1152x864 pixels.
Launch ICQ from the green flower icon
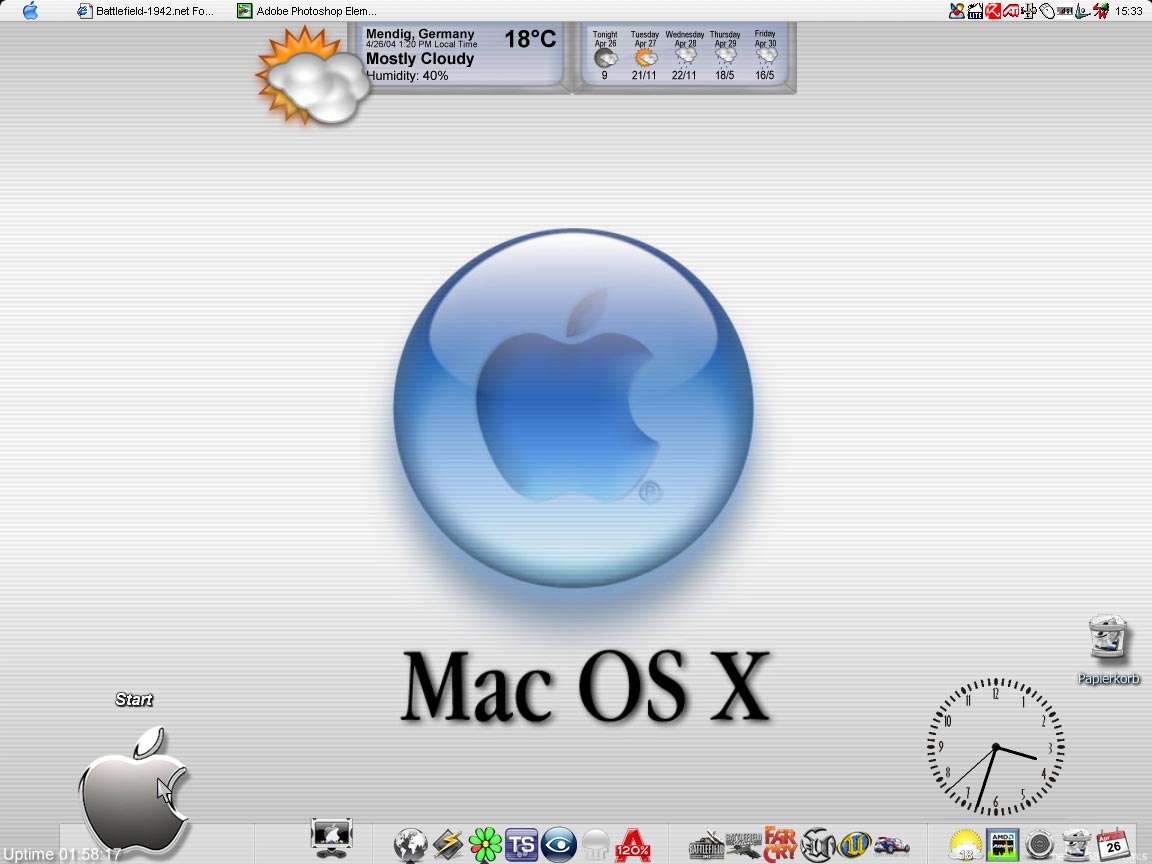point(485,845)
